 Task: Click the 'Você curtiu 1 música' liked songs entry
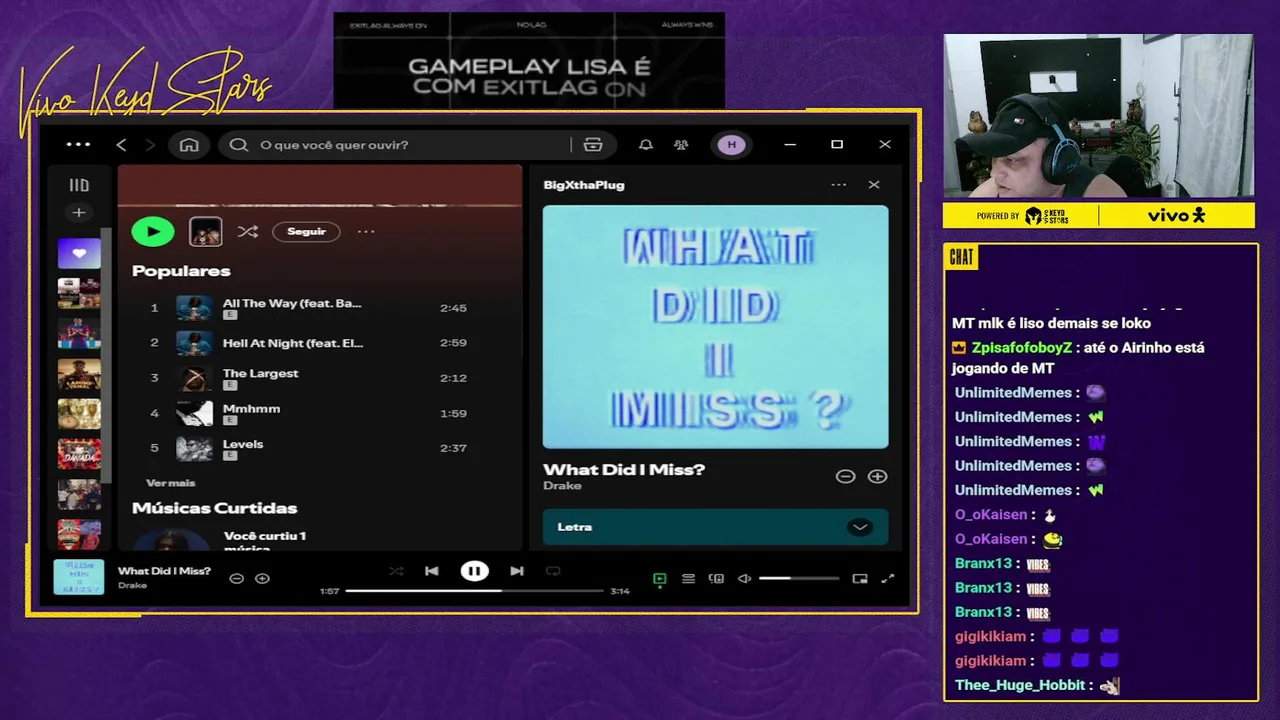click(x=264, y=541)
